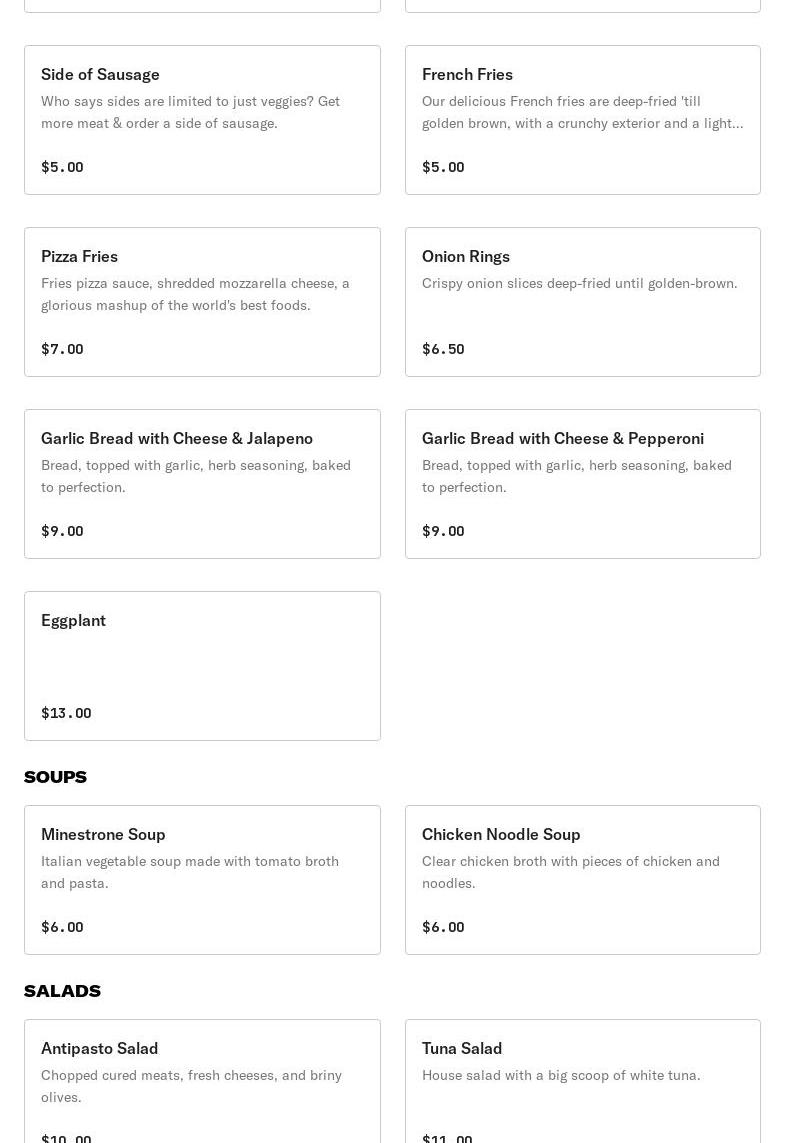Open the Tuna Salad card
Screen dimensions: 785x1143
tap(582, 1081)
